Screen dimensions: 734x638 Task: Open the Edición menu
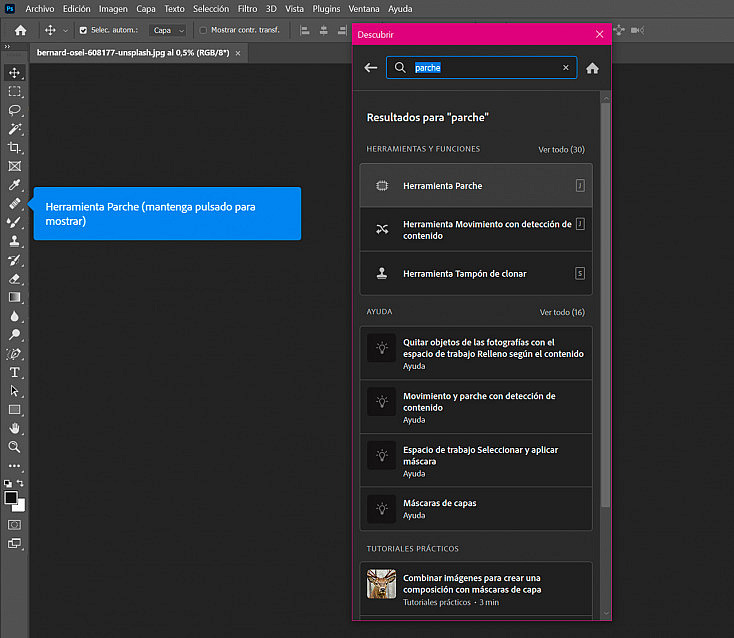(x=77, y=9)
